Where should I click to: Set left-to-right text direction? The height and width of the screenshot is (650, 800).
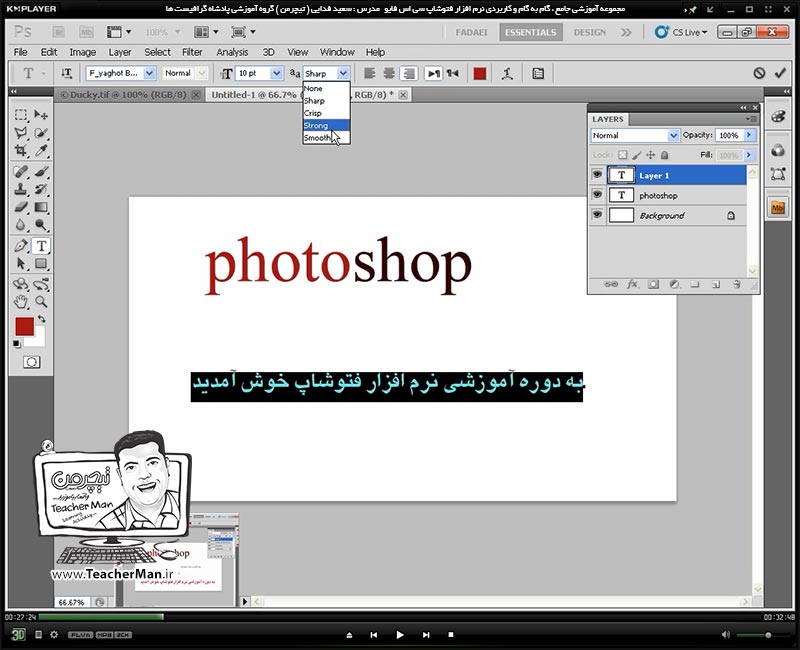click(x=433, y=73)
